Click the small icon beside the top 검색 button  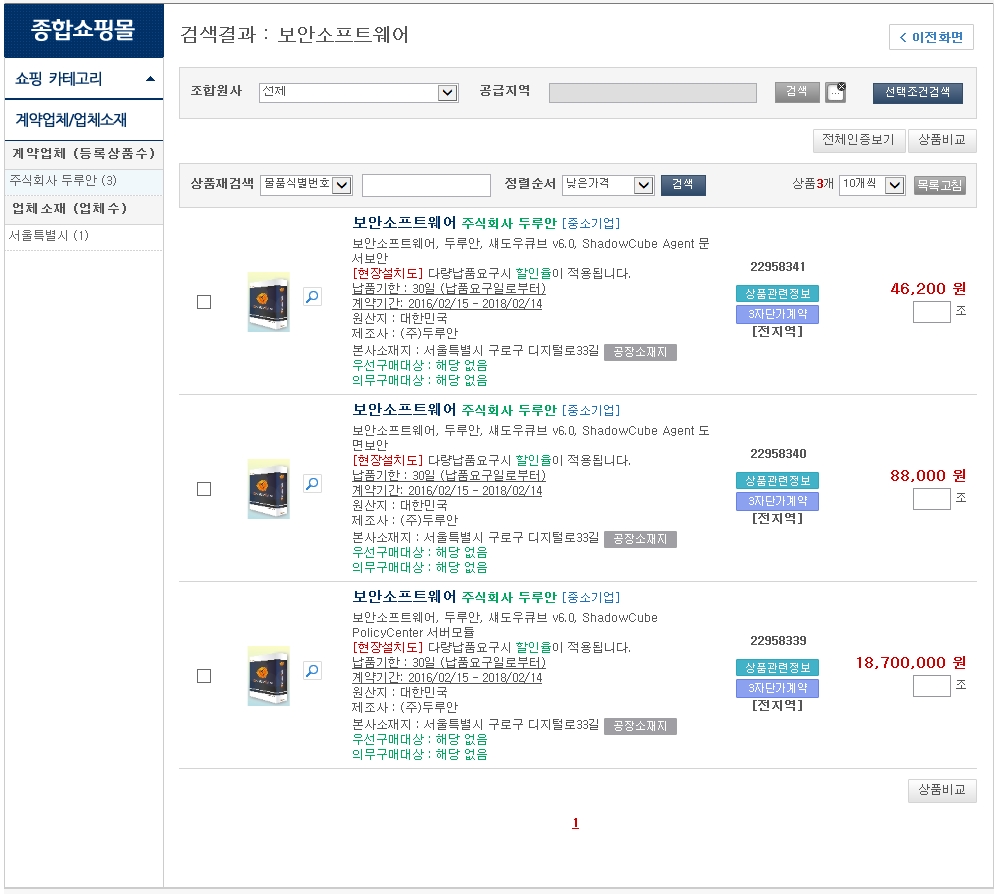tap(835, 92)
